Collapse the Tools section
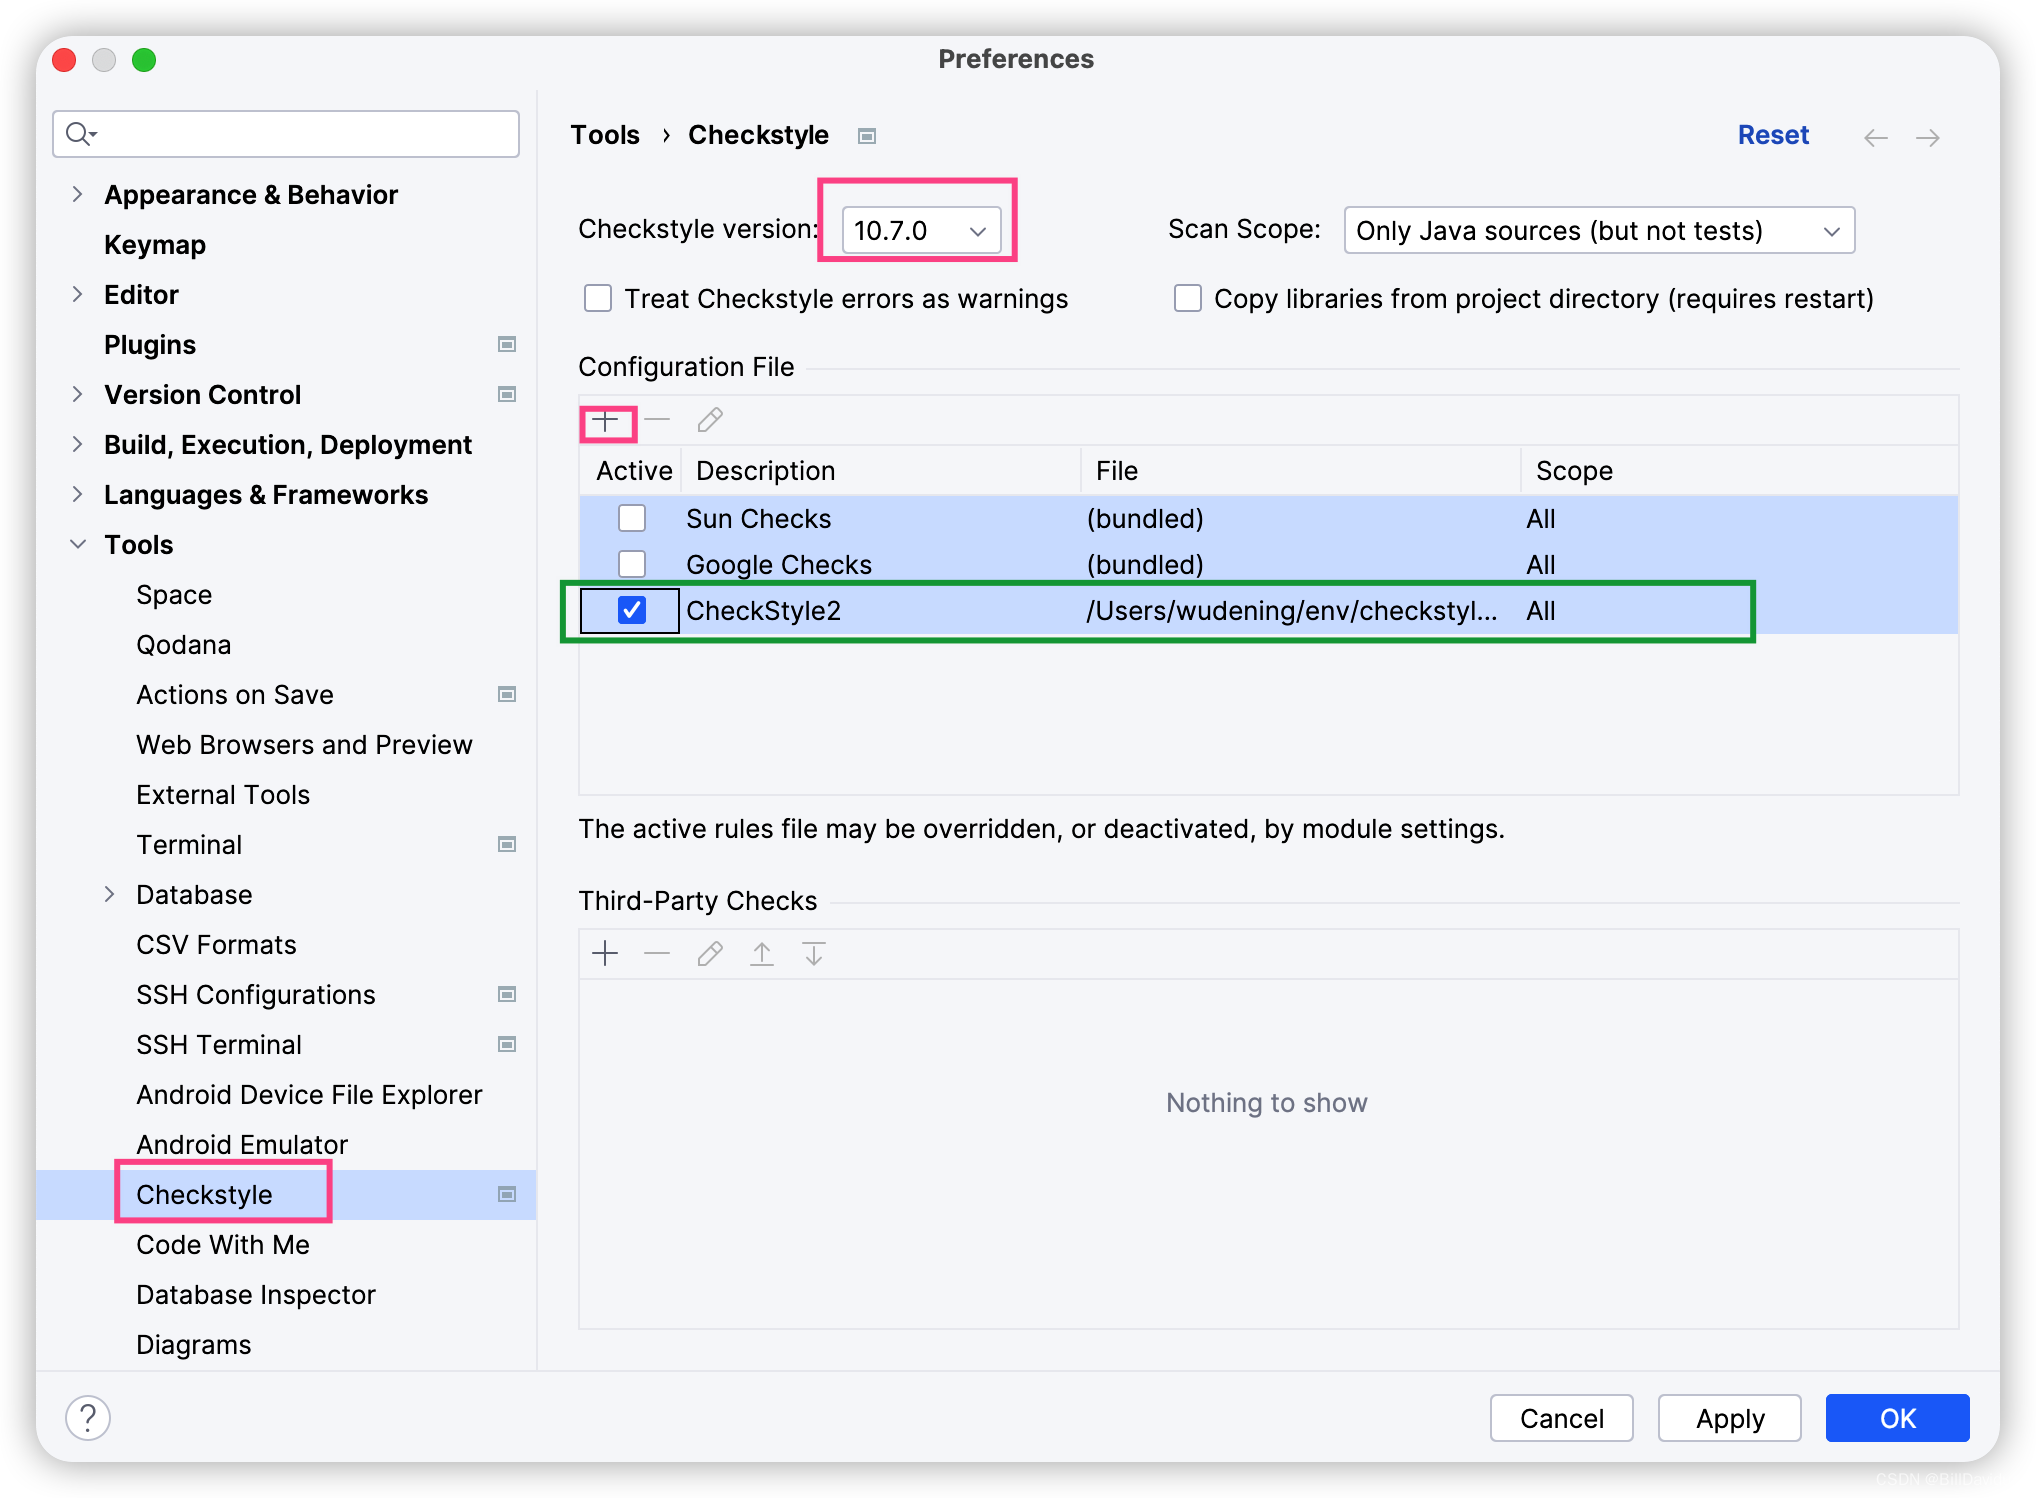Screen dimensions: 2036x1498 [77, 545]
